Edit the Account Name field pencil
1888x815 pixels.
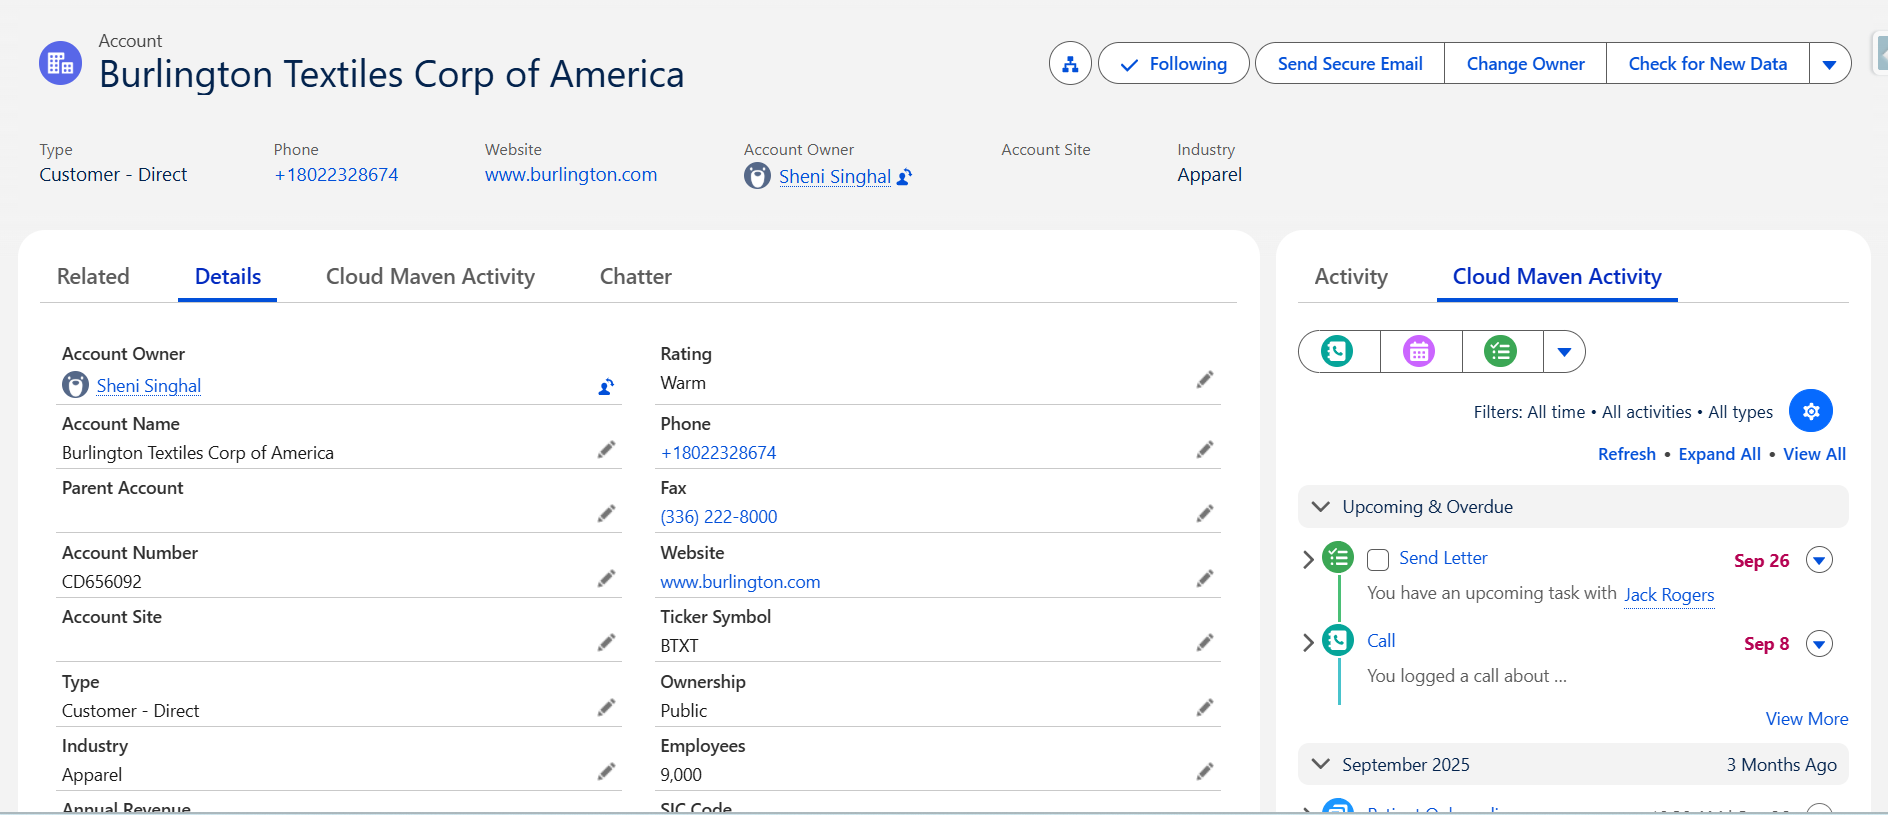click(x=606, y=450)
